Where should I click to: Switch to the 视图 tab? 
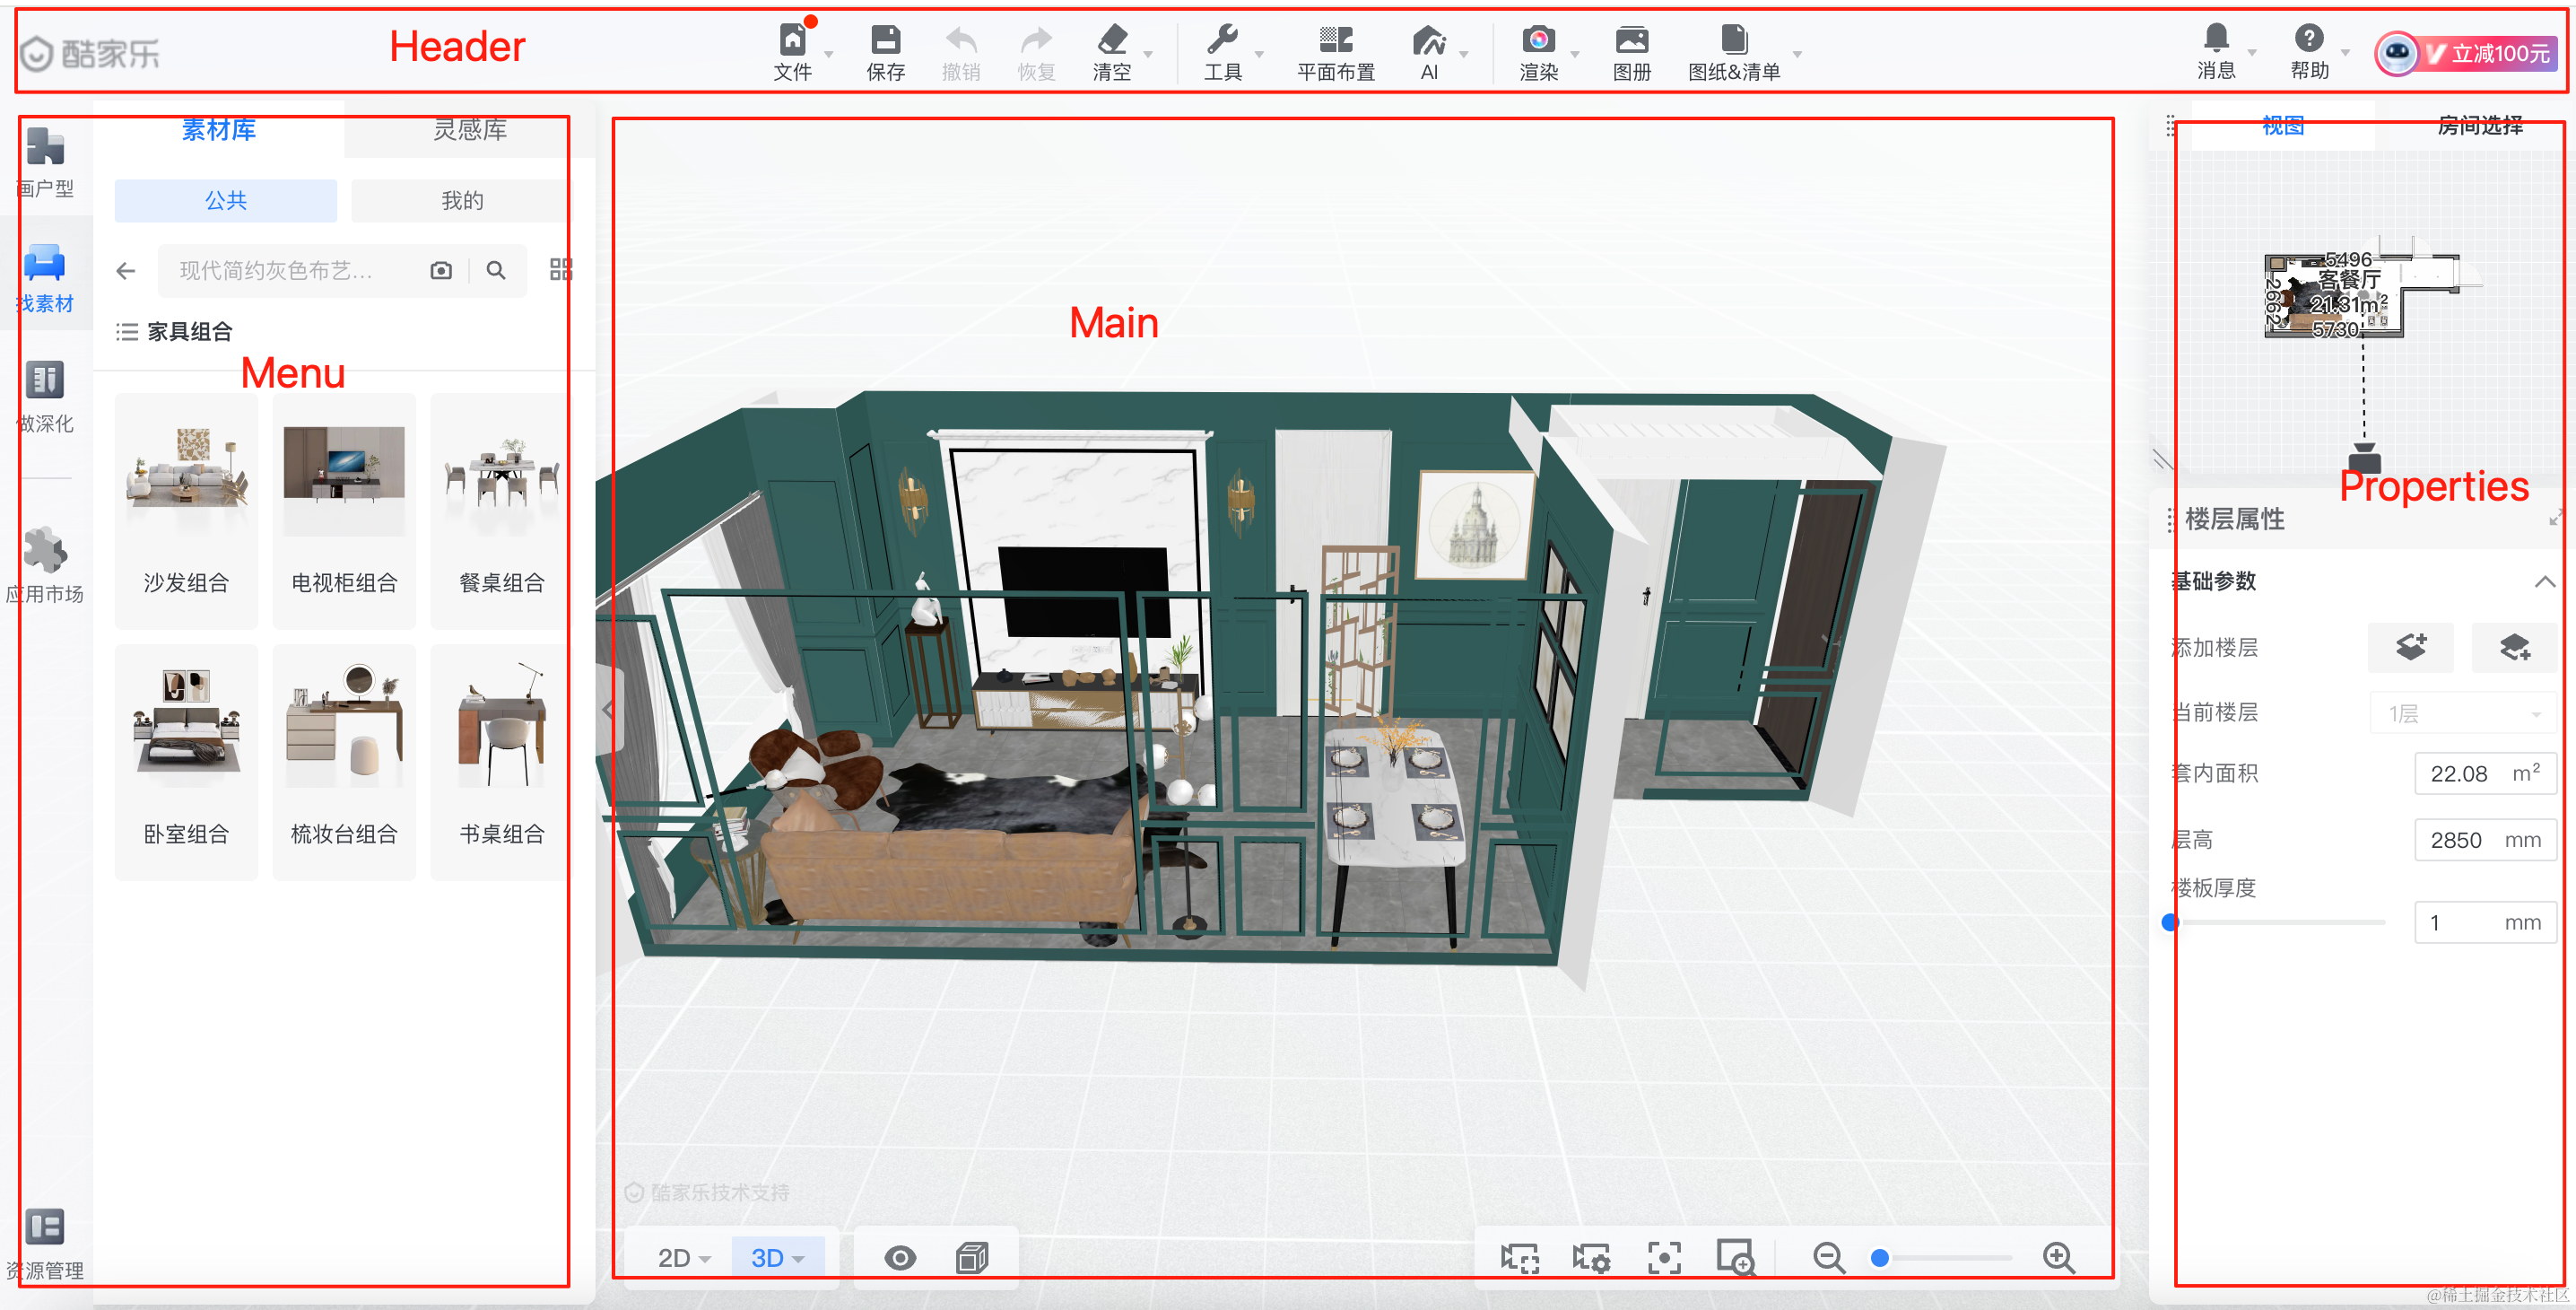point(2283,126)
